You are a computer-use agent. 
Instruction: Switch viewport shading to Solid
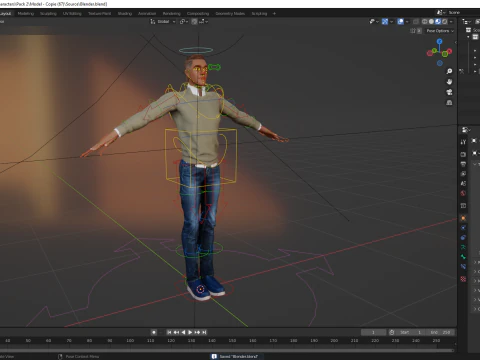(431, 21)
